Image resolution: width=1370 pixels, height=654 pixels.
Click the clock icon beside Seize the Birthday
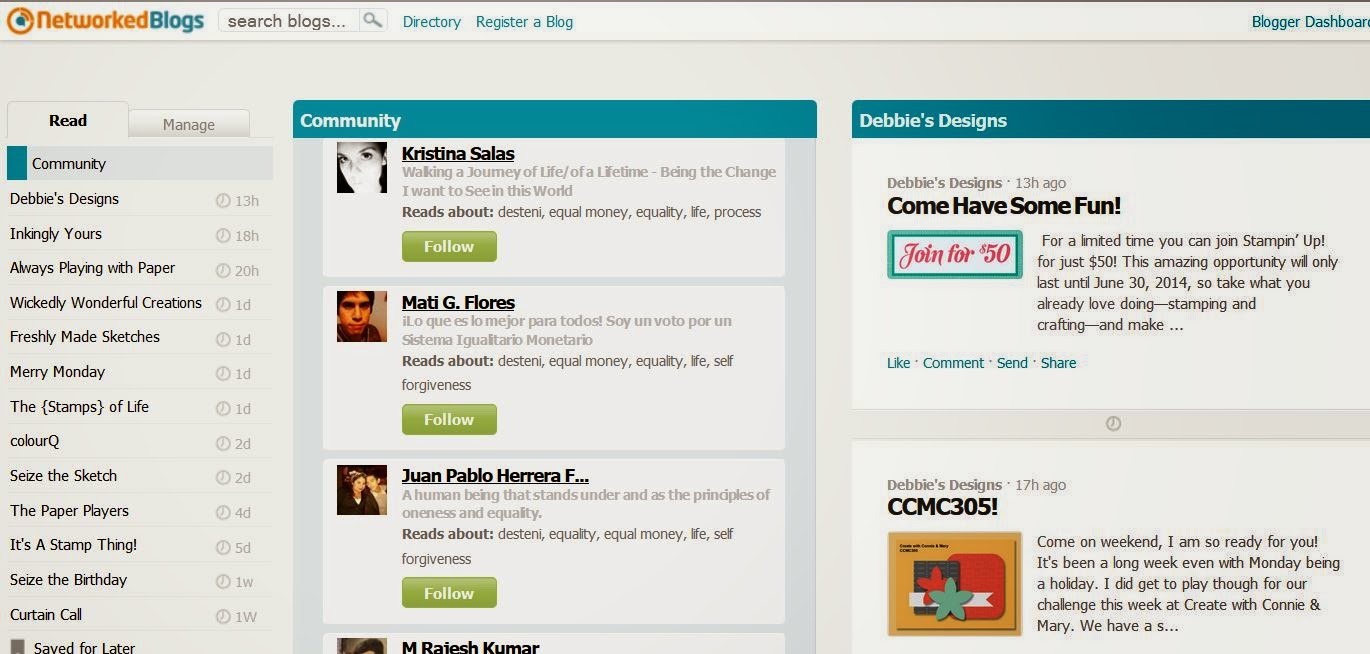[223, 581]
